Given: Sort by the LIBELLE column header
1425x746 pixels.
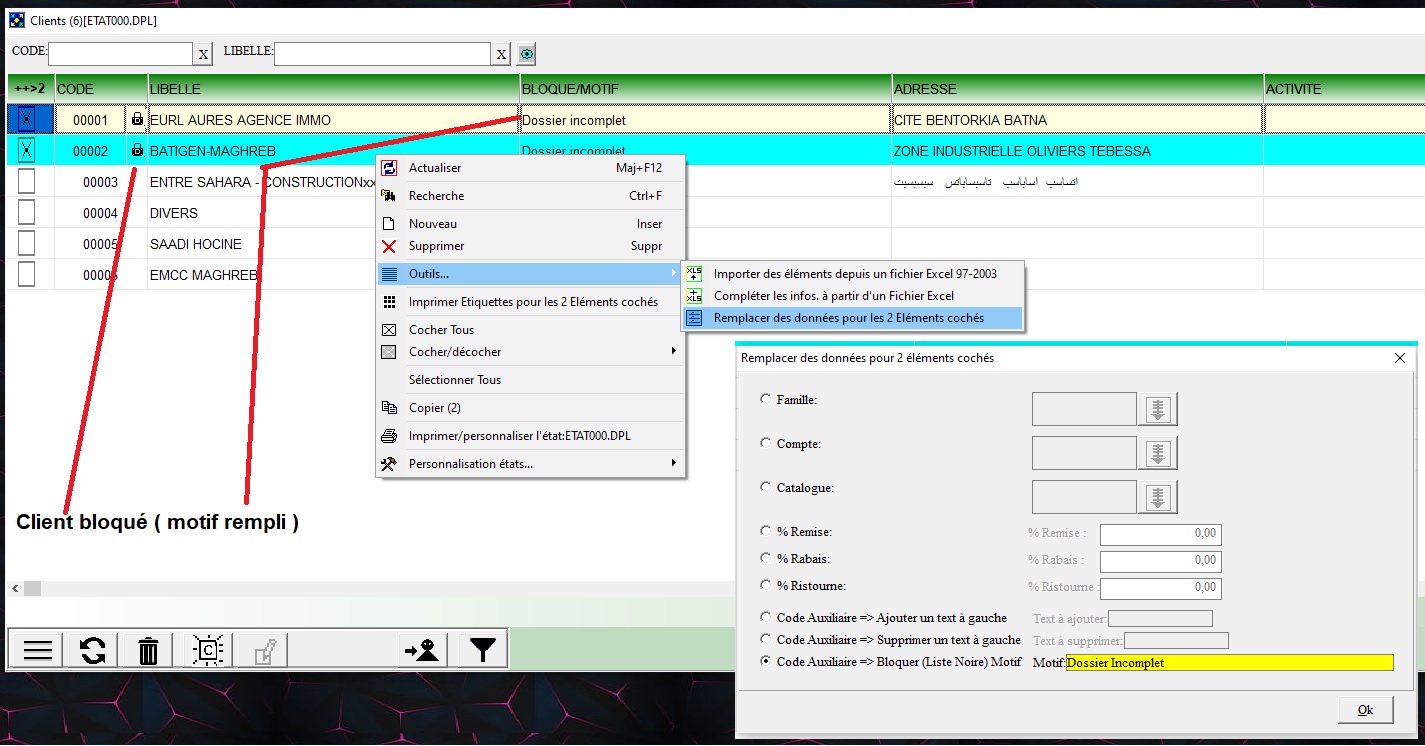Looking at the screenshot, I should 334,89.
